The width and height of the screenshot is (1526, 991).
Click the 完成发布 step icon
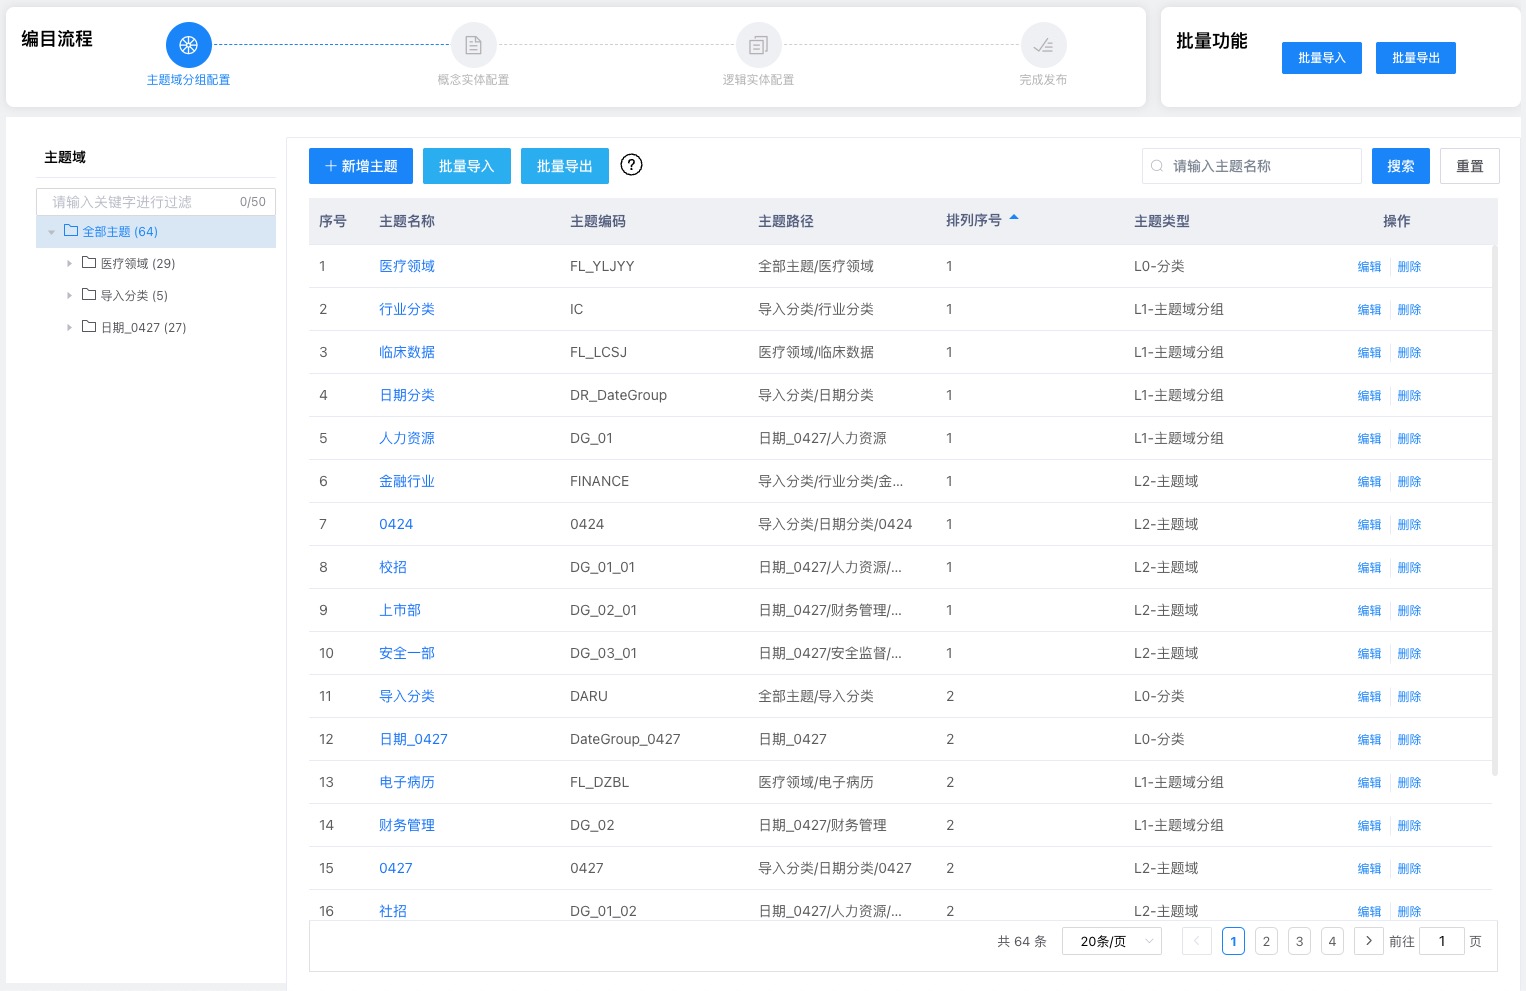[1043, 44]
